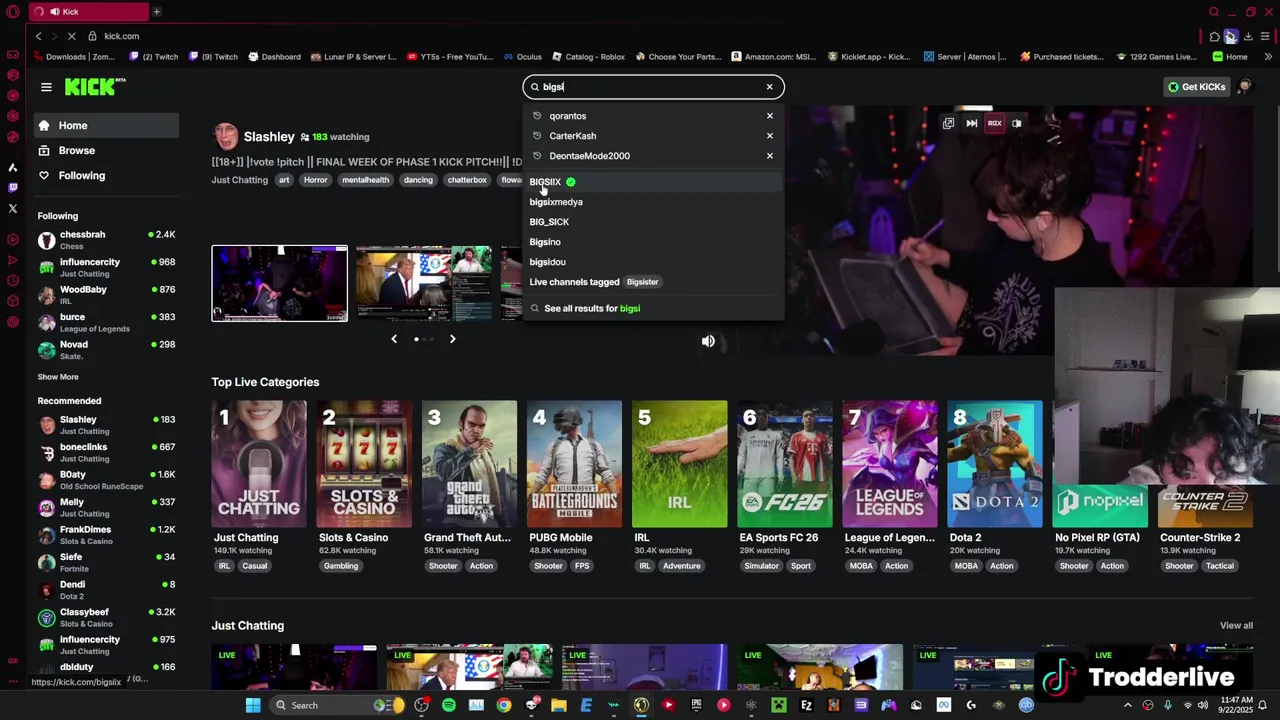Open the Kick hamburger sidebar menu
Viewport: 1280px width, 720px height.
[x=46, y=87]
